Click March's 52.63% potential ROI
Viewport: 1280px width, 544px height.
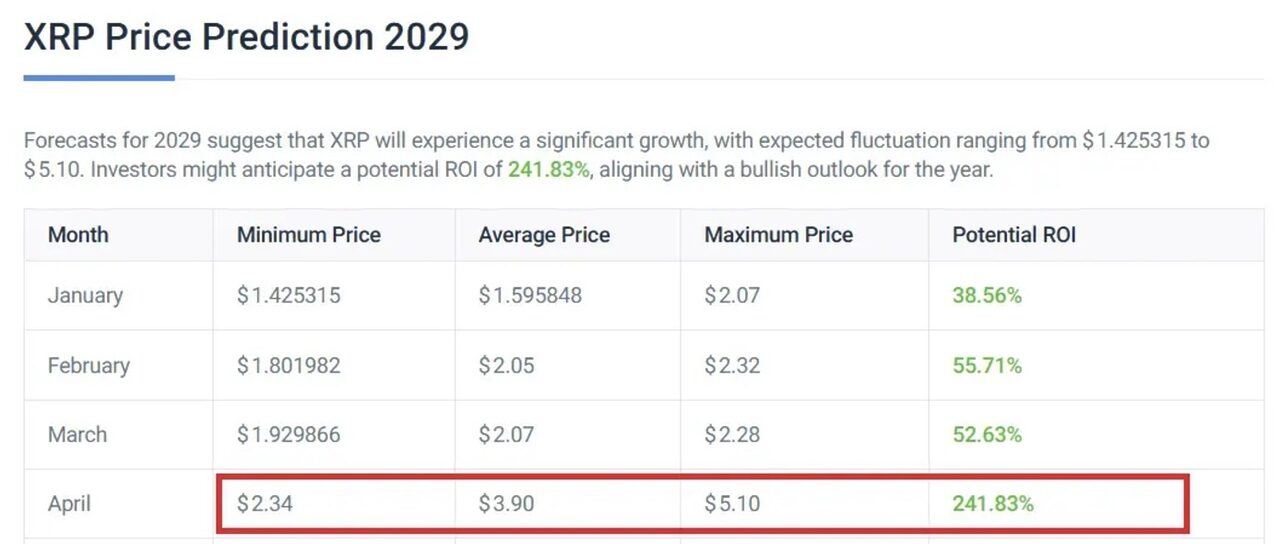tap(987, 435)
